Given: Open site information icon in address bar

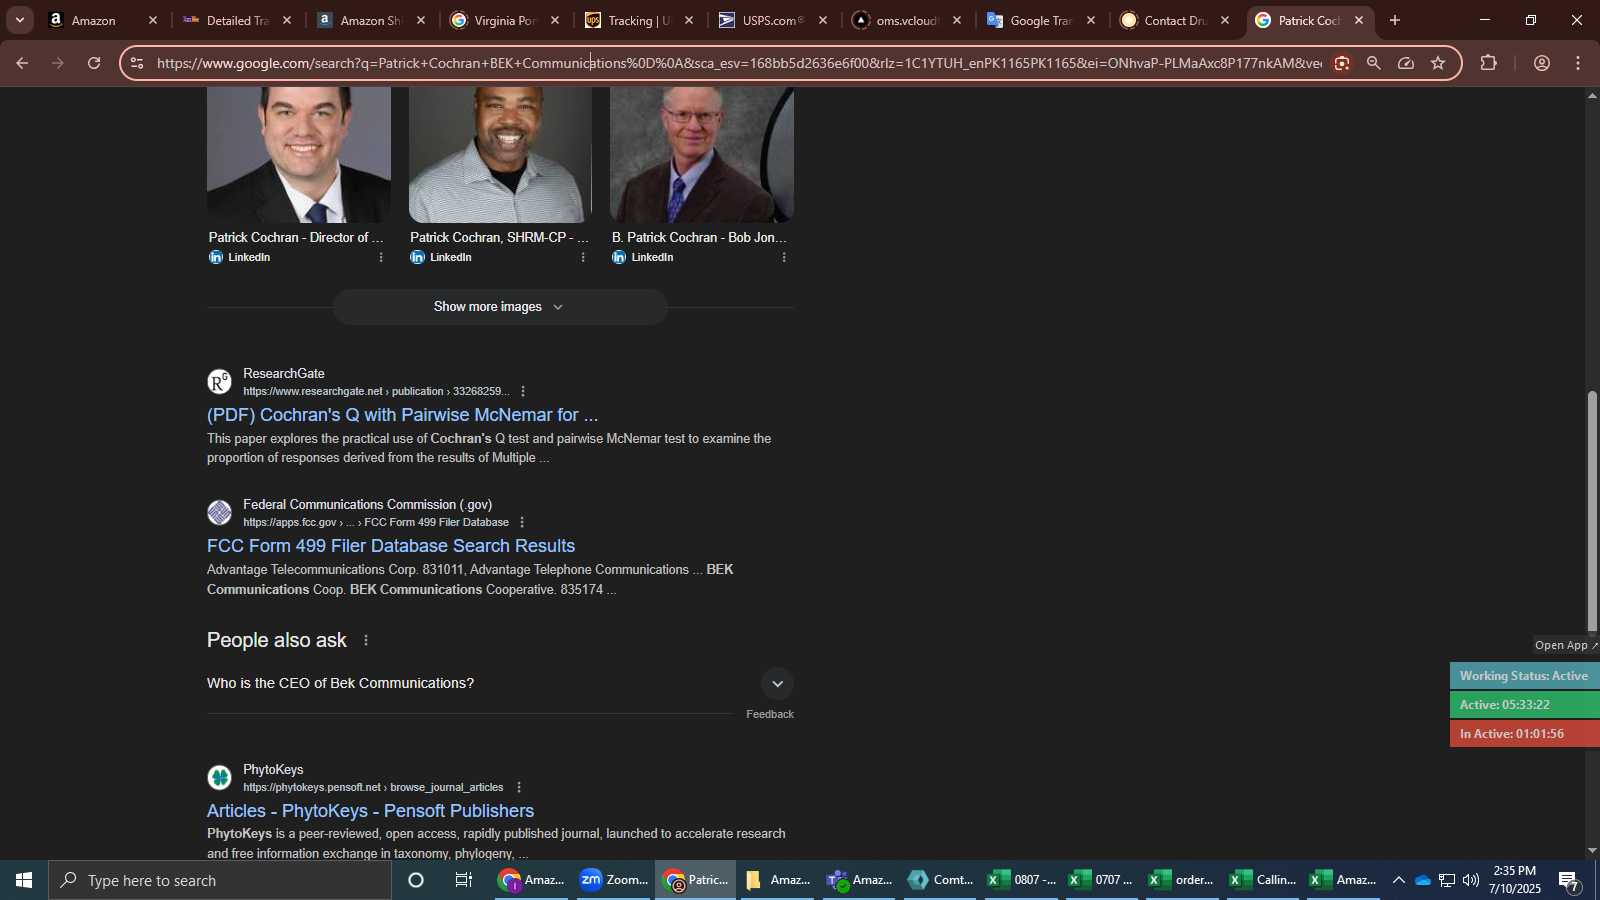Looking at the screenshot, I should tap(138, 63).
